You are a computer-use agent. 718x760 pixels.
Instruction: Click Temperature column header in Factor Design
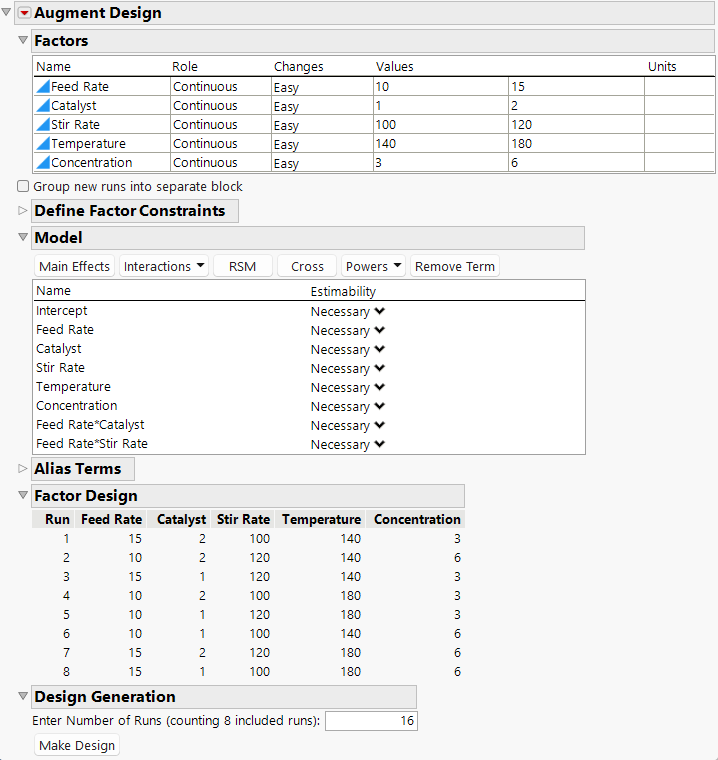321,519
